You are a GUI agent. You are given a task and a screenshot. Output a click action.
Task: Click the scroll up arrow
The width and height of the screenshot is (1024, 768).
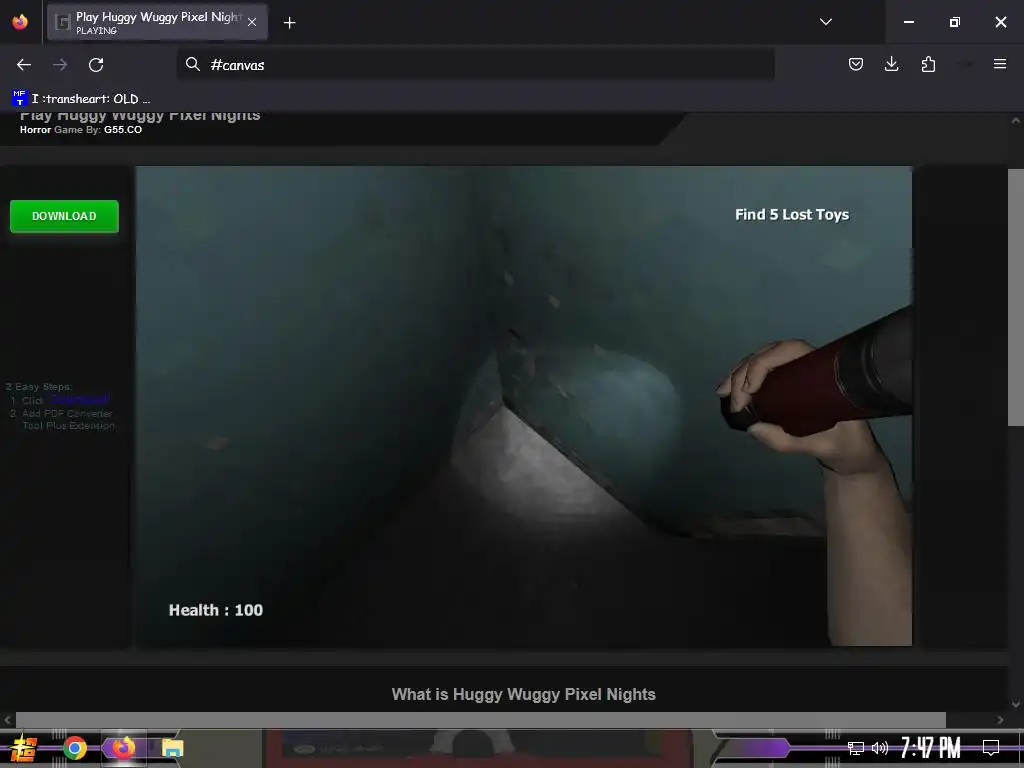point(1016,121)
